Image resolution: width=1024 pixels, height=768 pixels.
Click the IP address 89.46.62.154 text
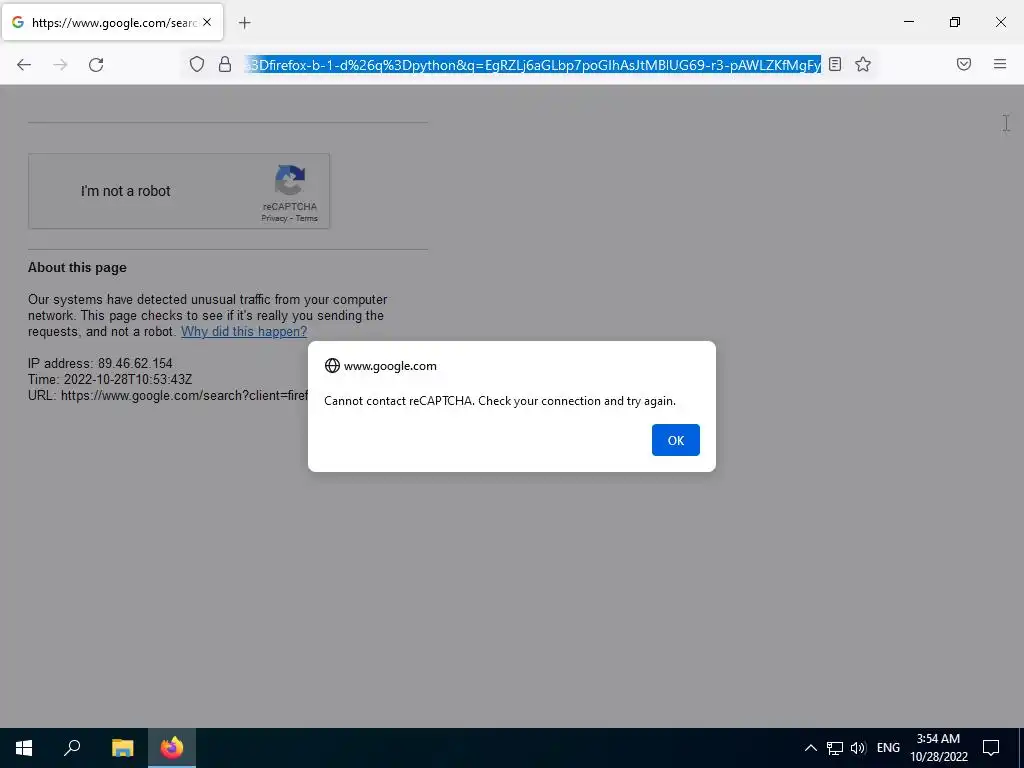[100, 363]
